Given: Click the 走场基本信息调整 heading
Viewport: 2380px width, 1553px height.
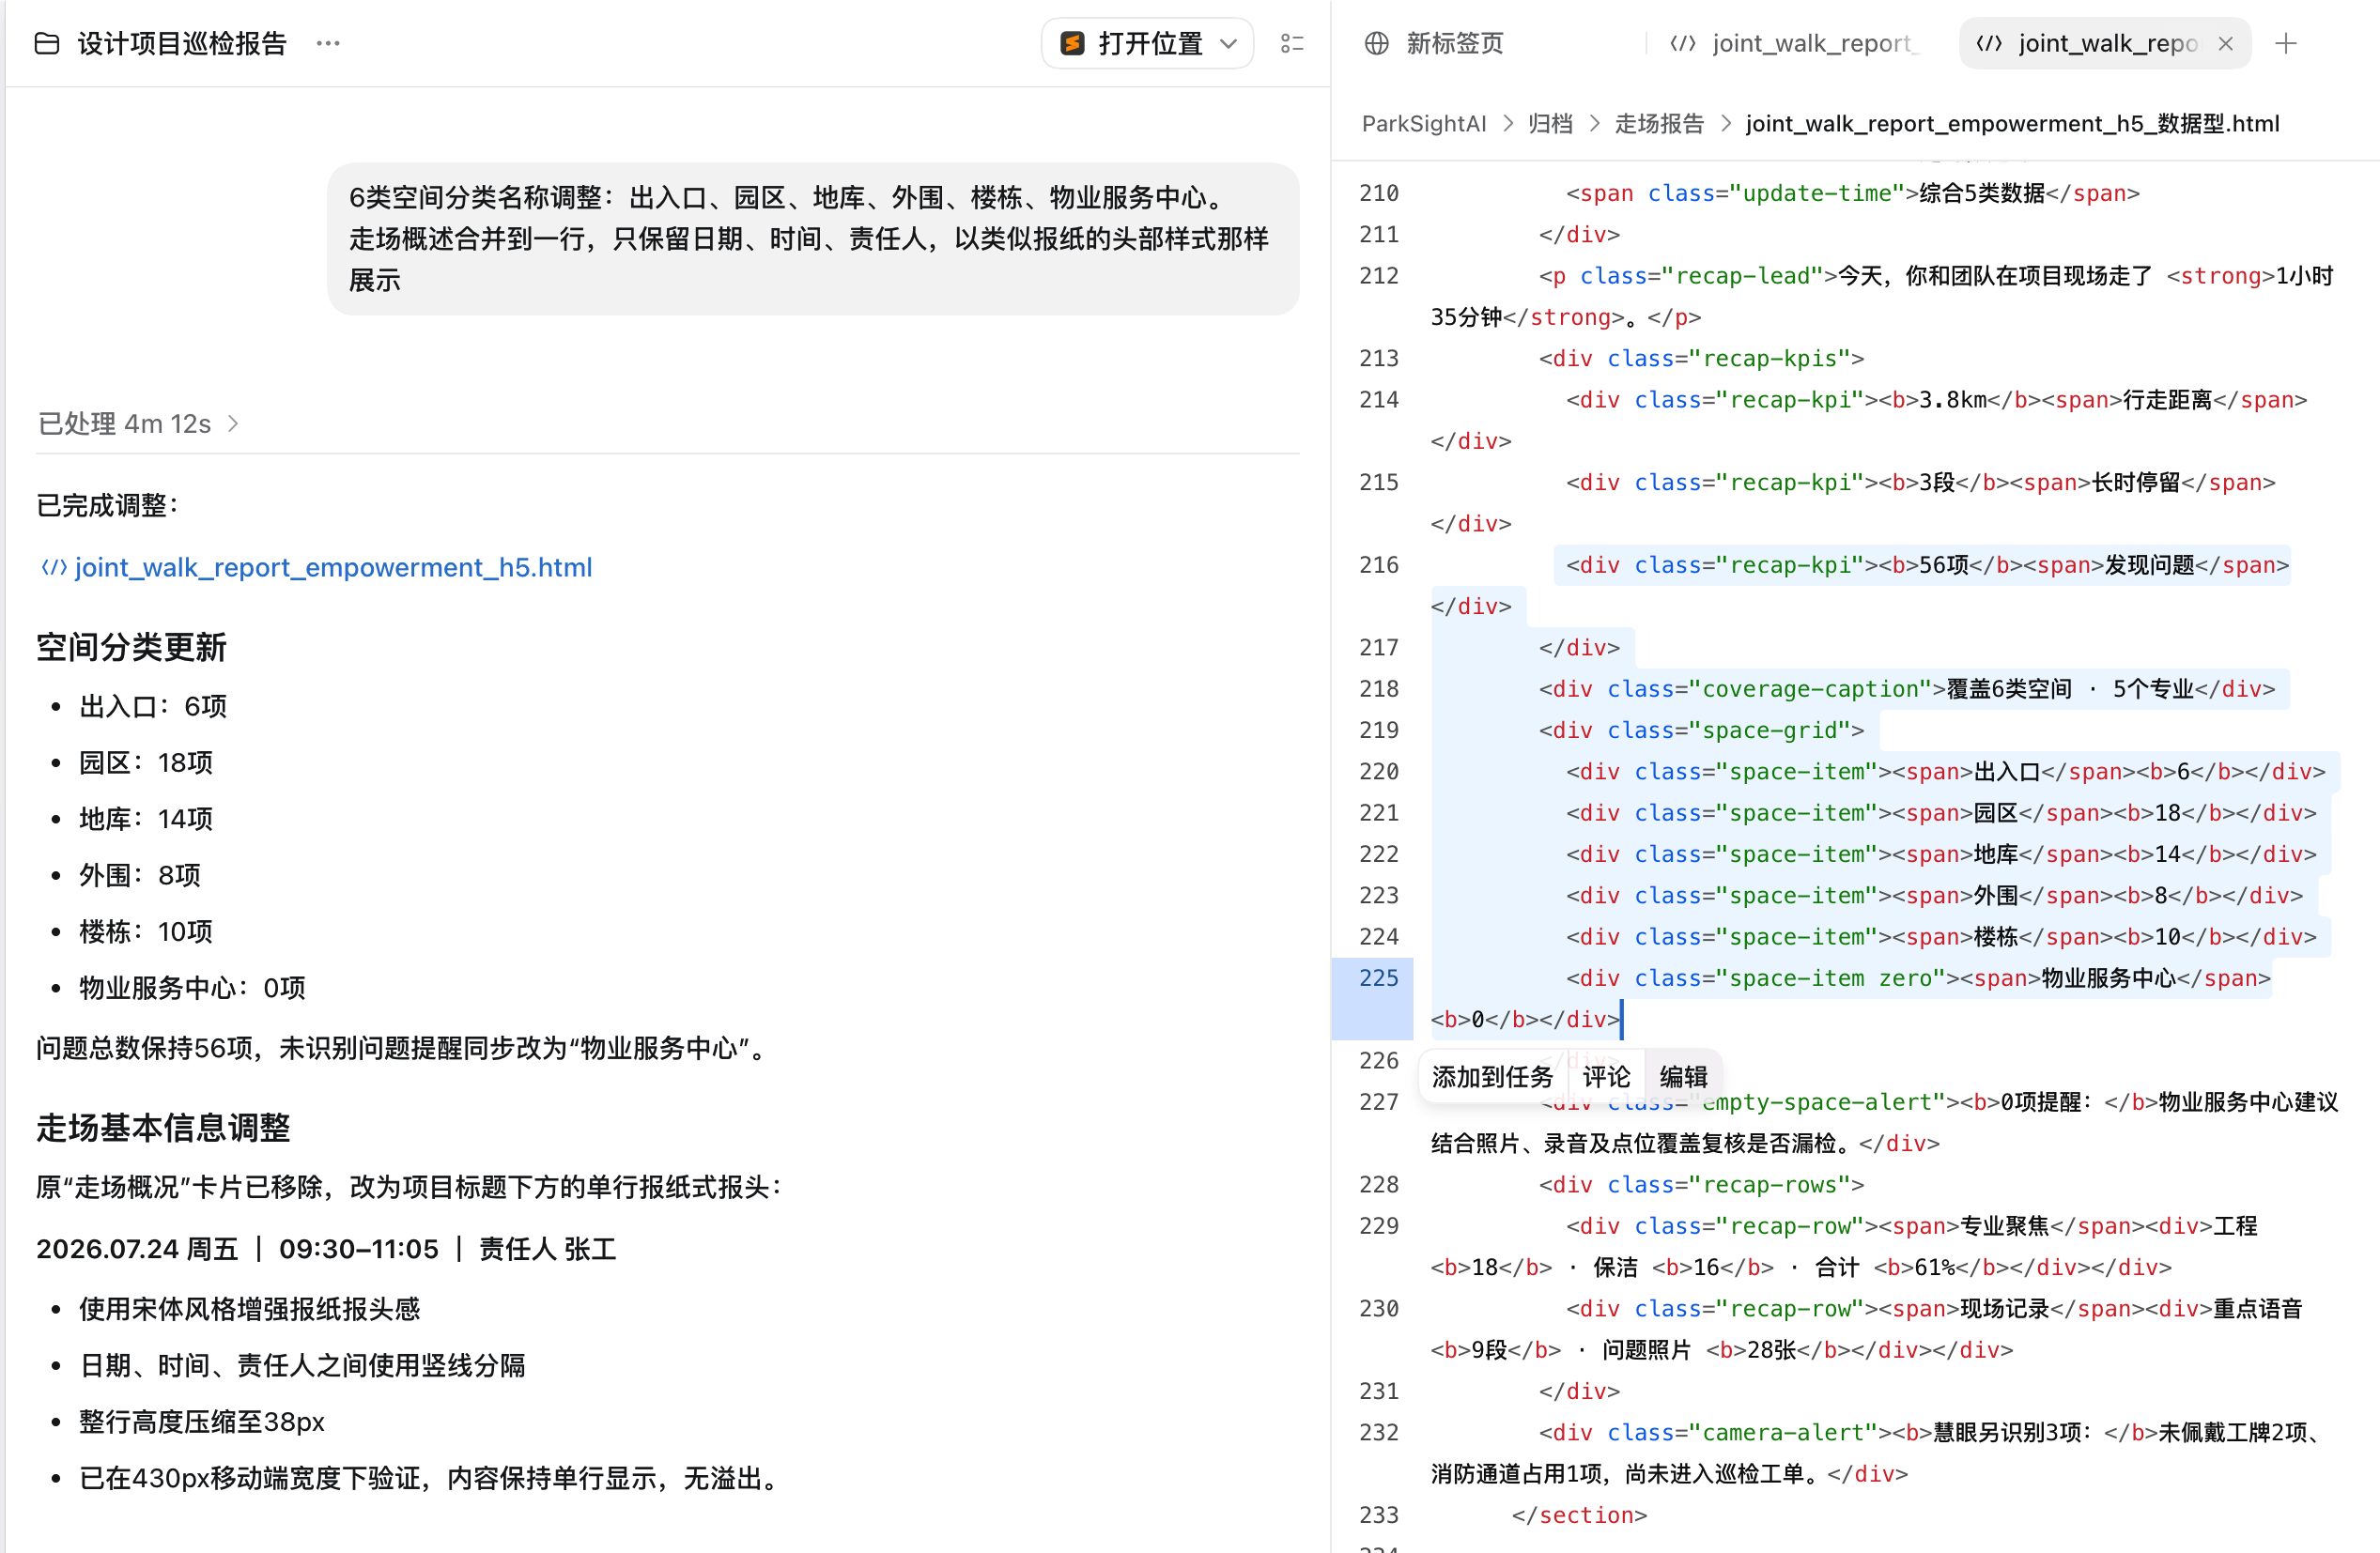Looking at the screenshot, I should 163,1127.
